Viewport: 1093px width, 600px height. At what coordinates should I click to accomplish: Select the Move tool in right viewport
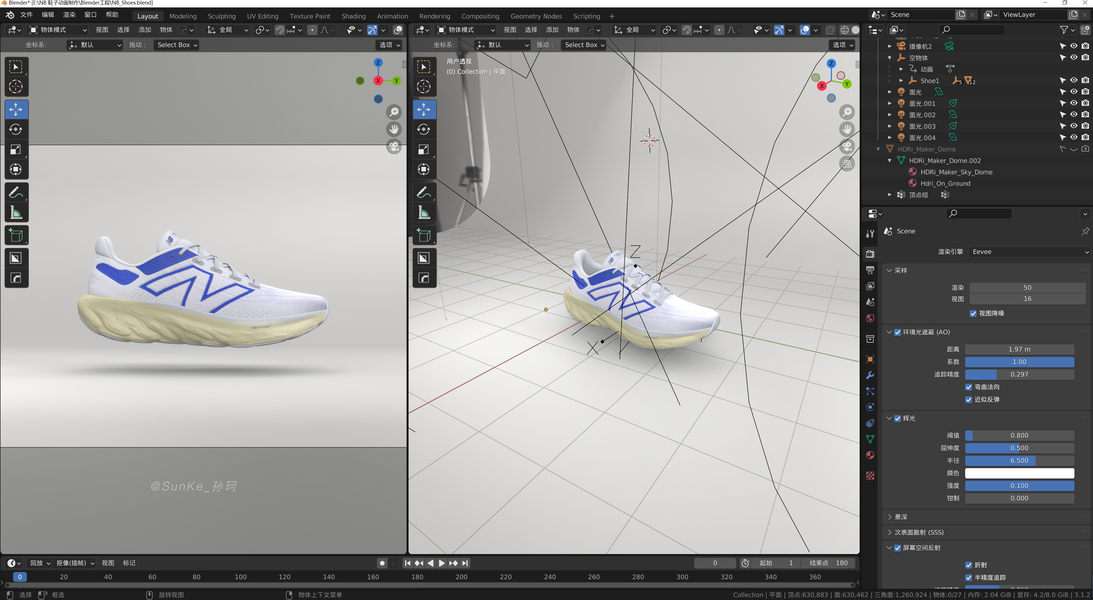[423, 109]
